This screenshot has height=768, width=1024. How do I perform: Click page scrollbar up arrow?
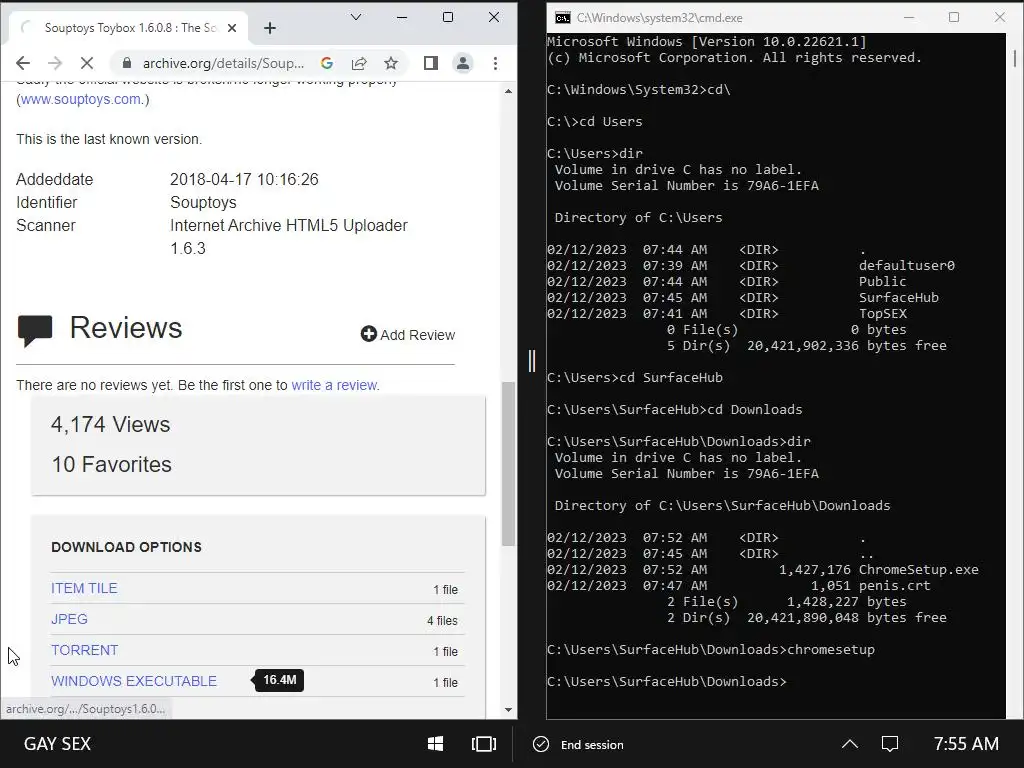508,91
